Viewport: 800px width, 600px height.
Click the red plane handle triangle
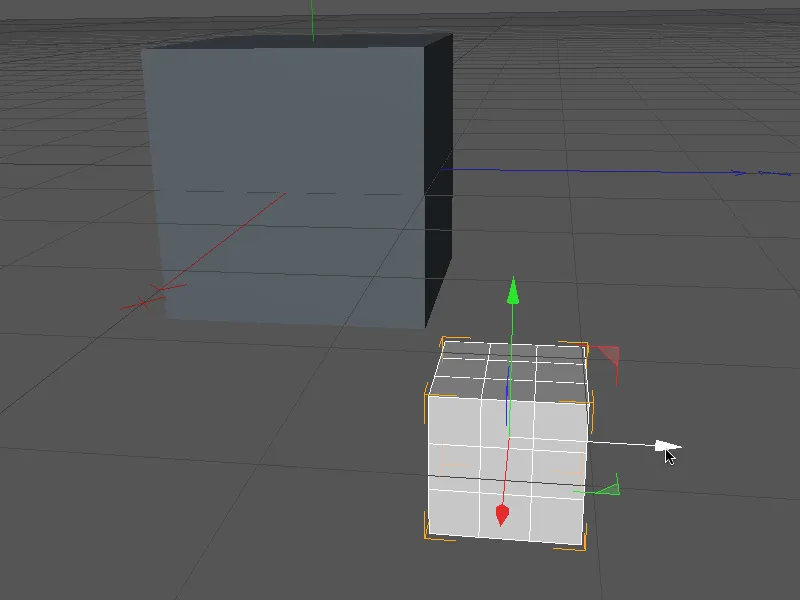click(x=608, y=354)
